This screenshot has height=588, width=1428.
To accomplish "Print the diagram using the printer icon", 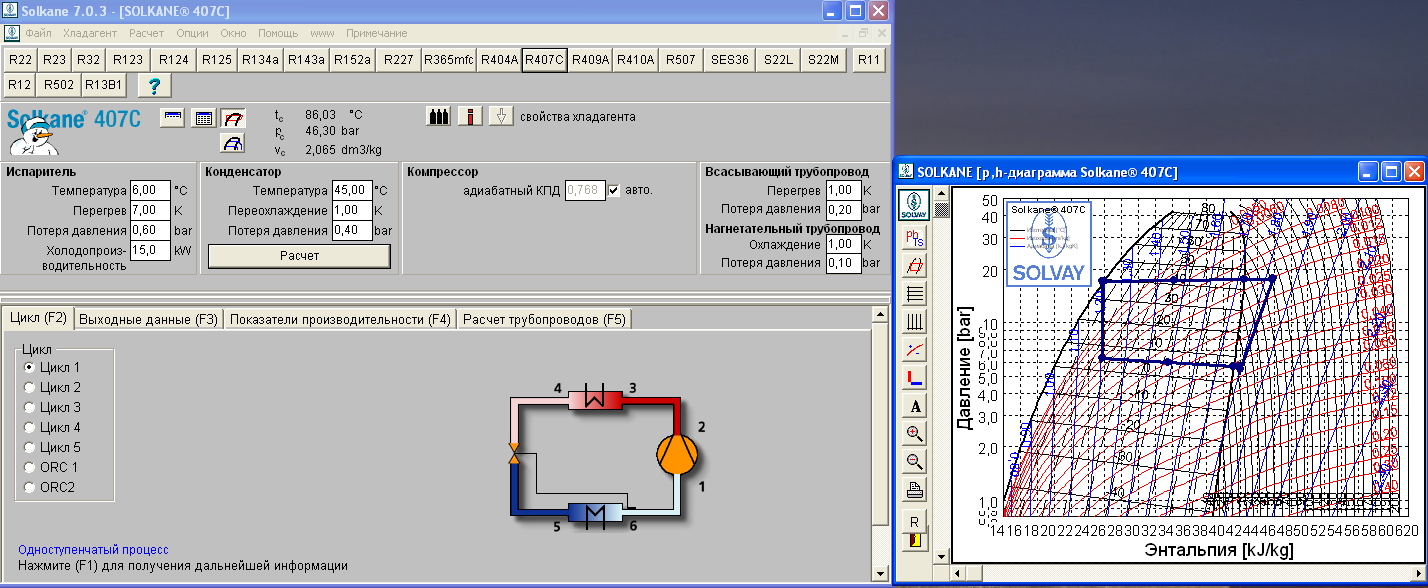I will click(x=915, y=490).
